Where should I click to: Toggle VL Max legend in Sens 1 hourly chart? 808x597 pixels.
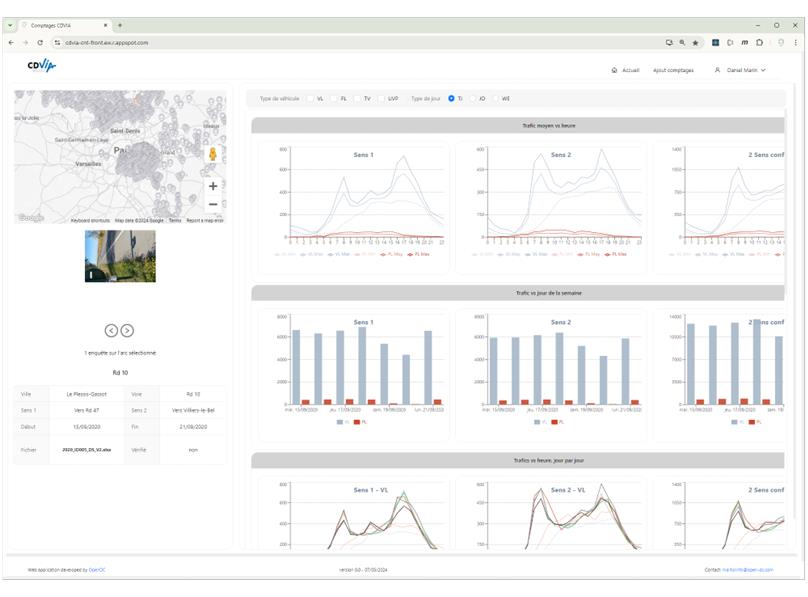coord(339,254)
